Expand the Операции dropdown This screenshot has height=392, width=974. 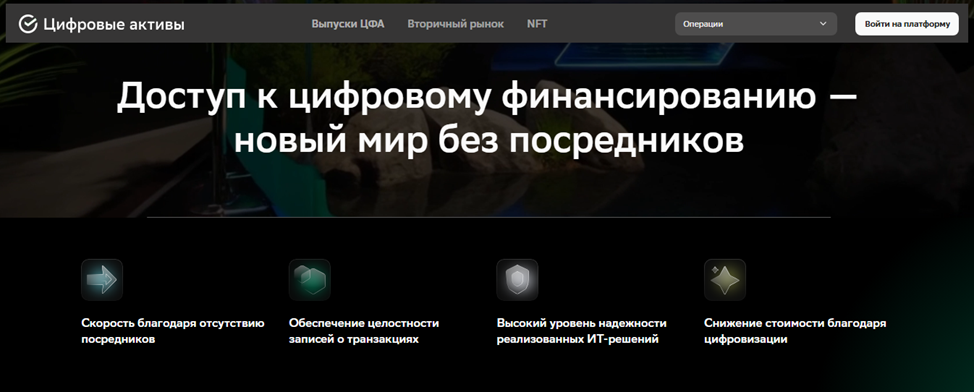(756, 24)
